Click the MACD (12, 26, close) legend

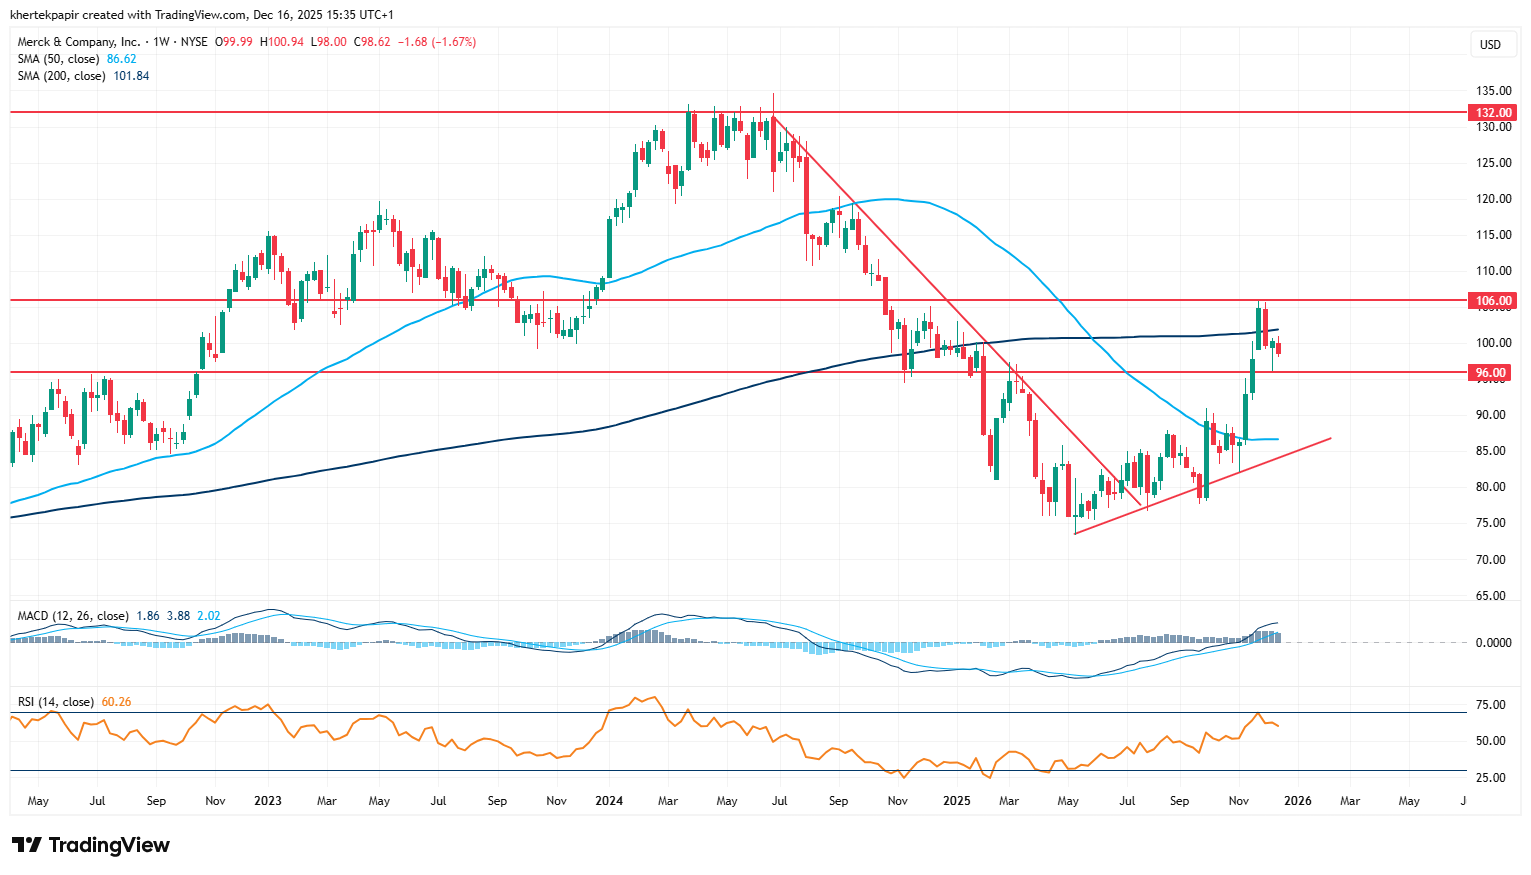(73, 616)
